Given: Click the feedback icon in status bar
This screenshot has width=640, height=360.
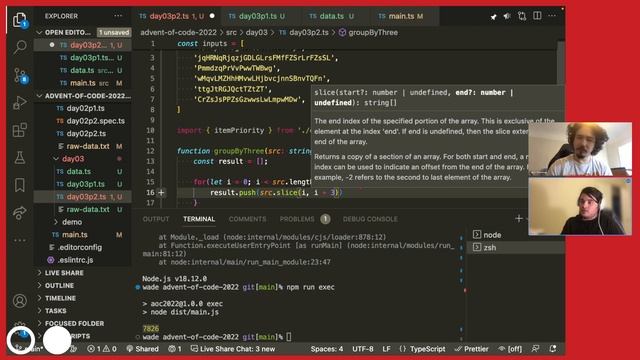Looking at the screenshot, I should [535, 349].
